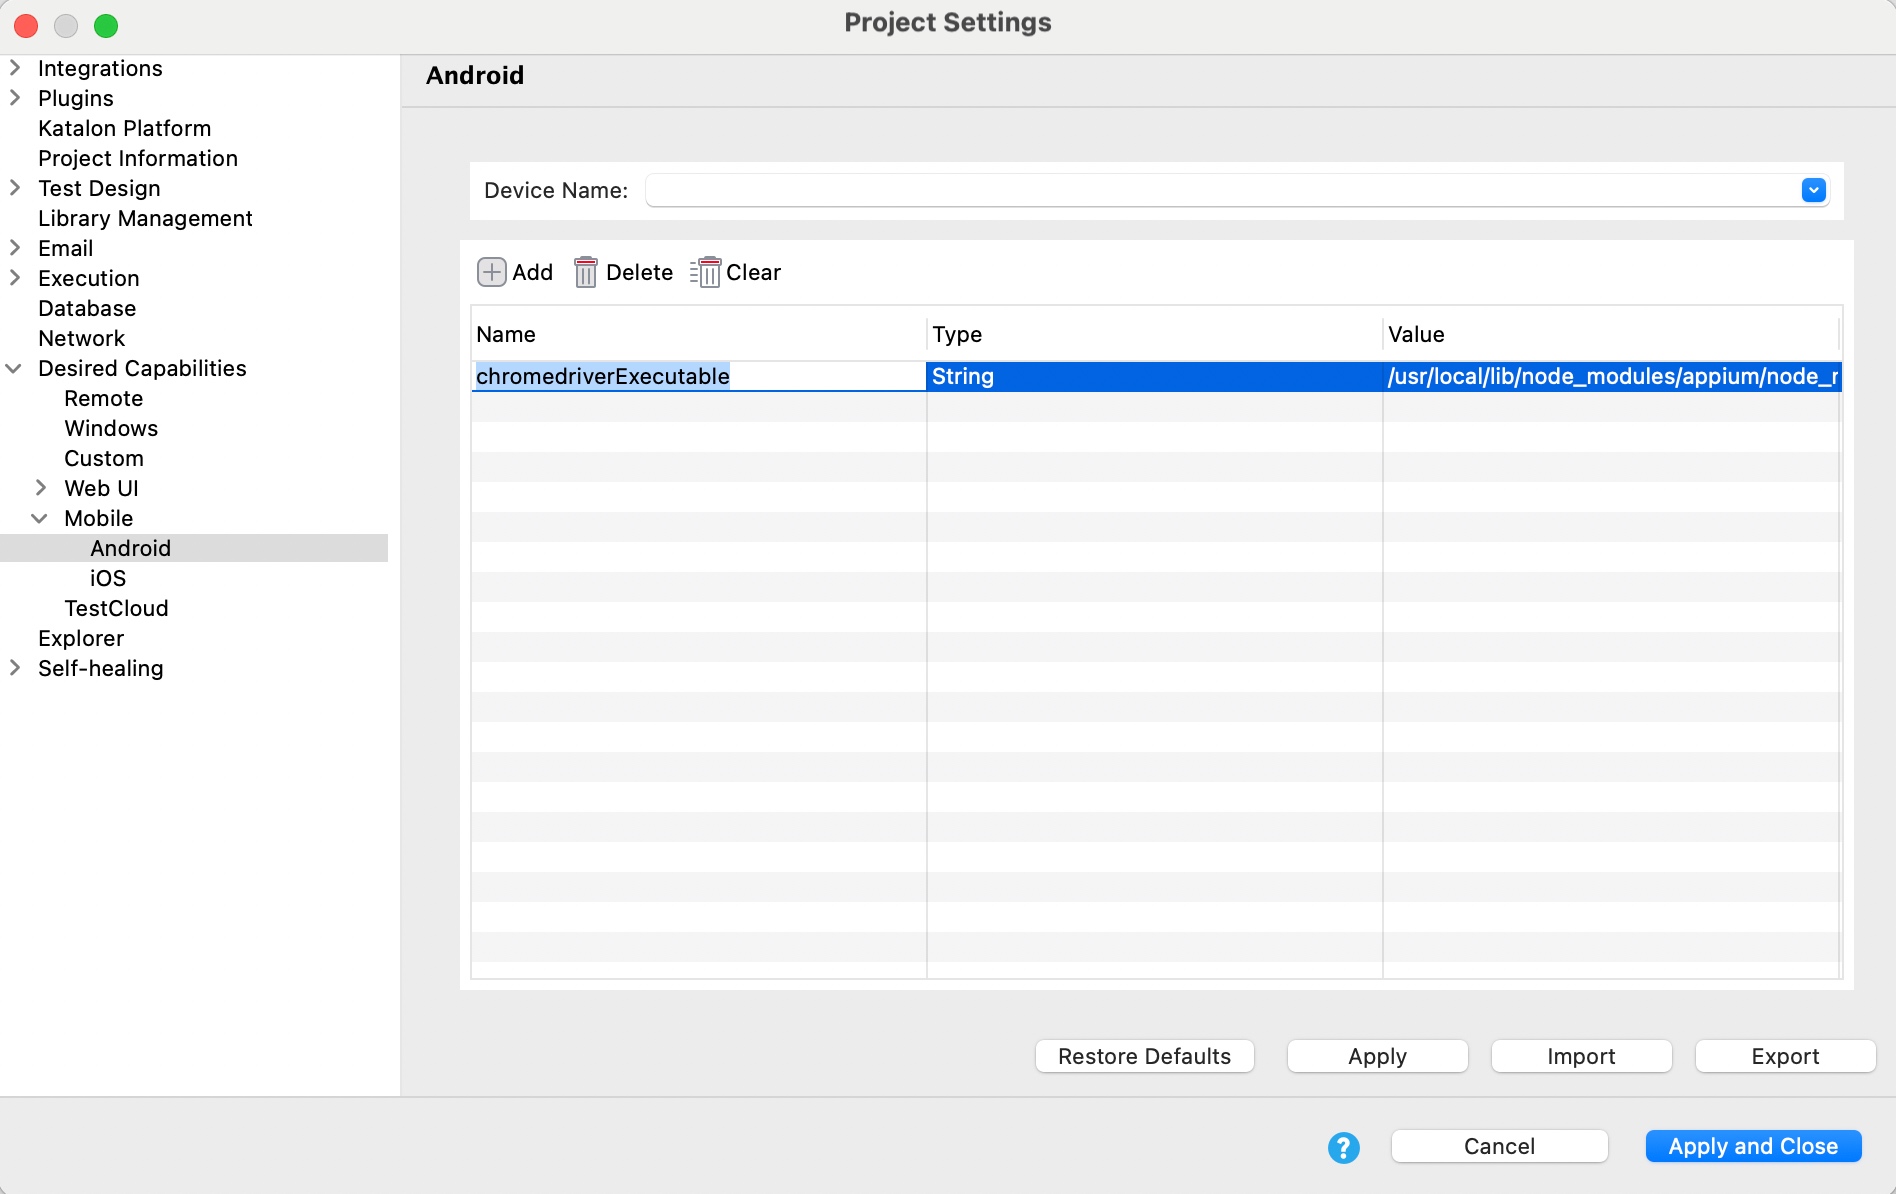Click the Add capability plus icon
The height and width of the screenshot is (1194, 1896).
[x=491, y=272]
